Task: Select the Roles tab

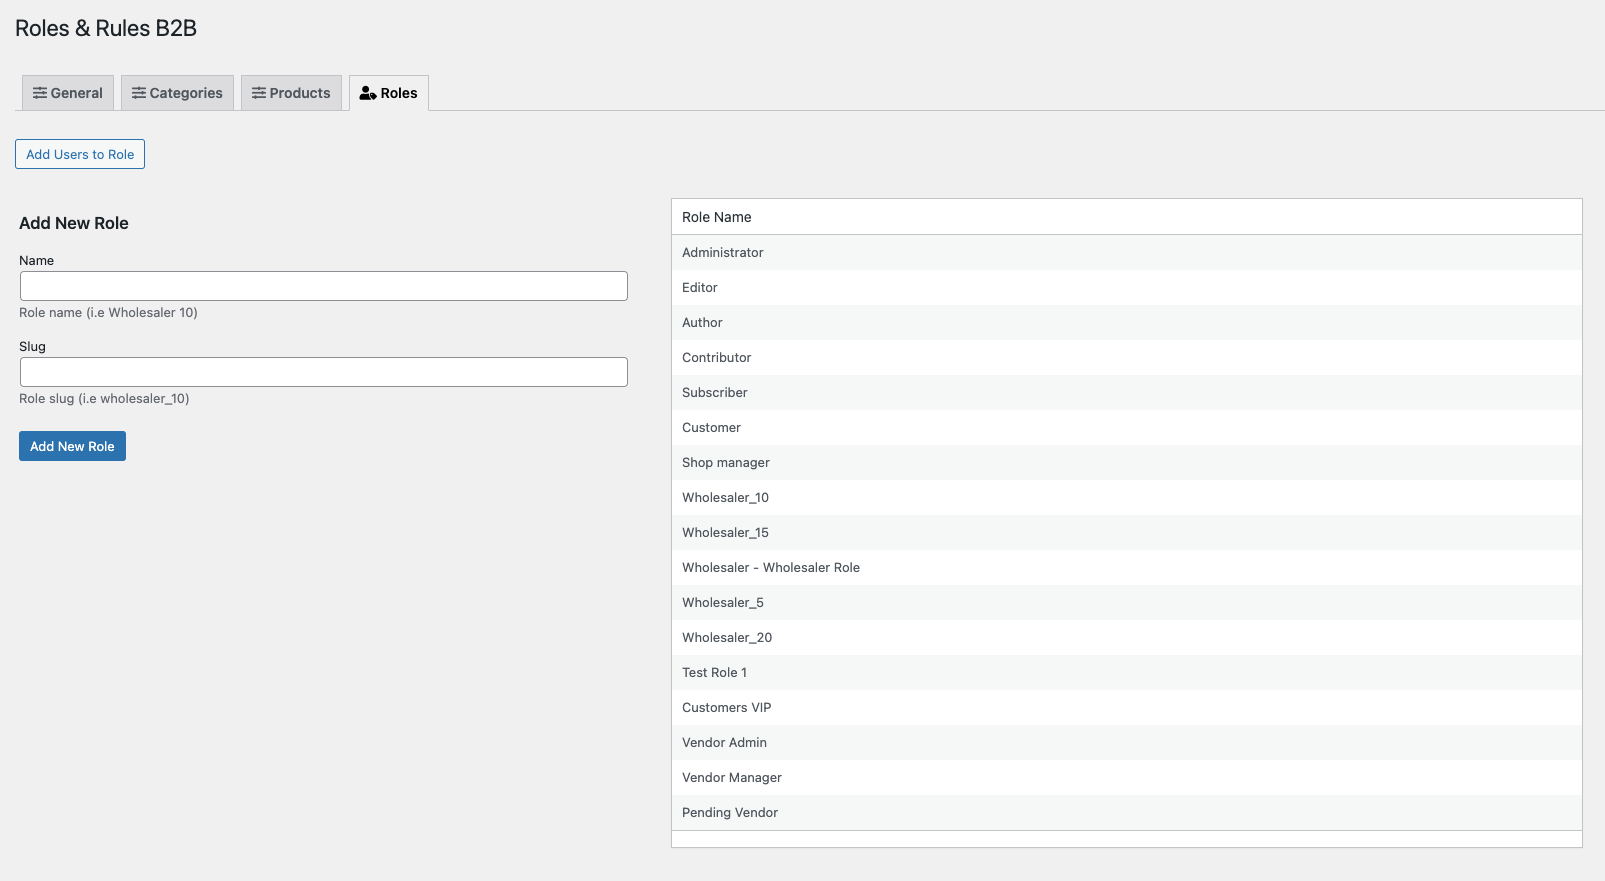Action: point(389,93)
